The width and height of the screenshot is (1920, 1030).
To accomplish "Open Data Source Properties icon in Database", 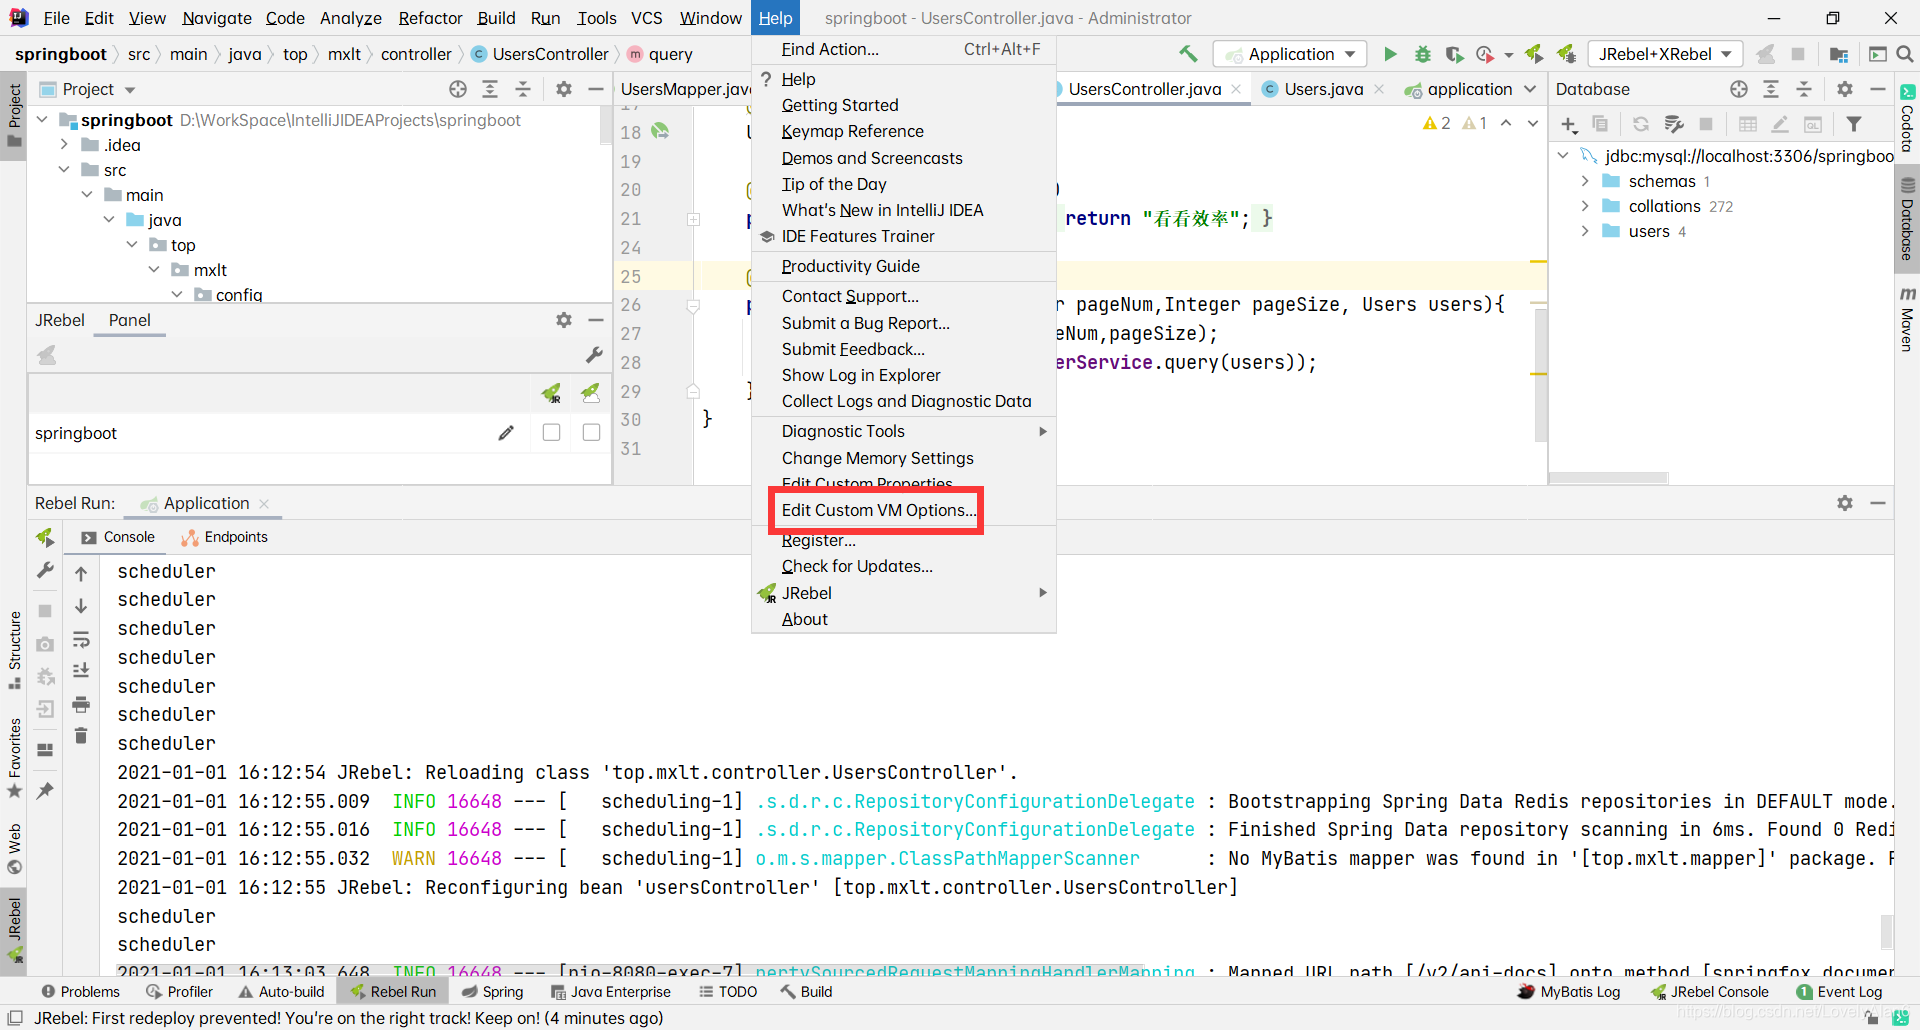I will (x=1673, y=124).
